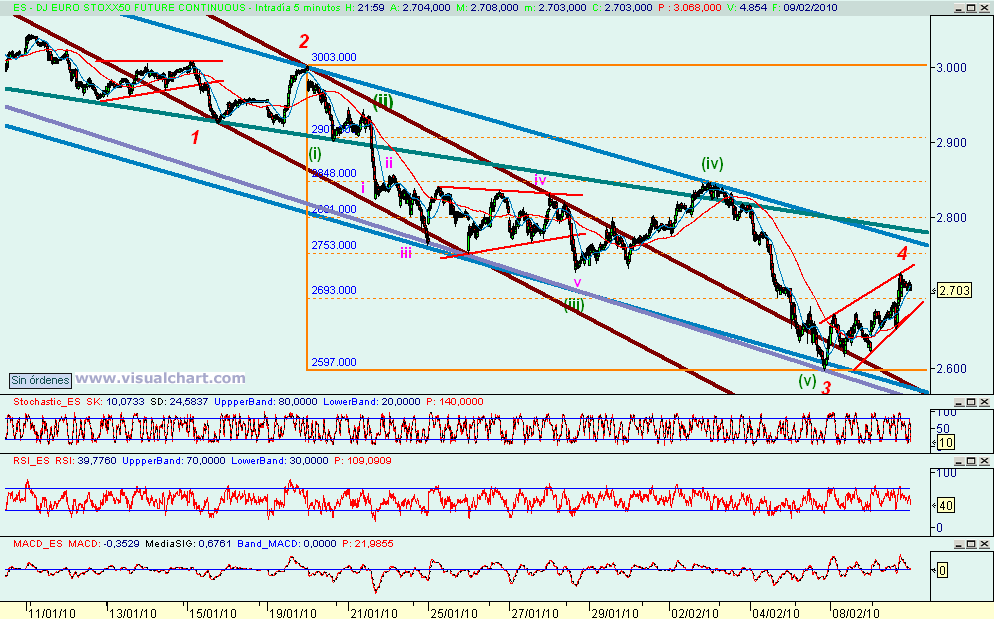Open the www.visualchart.com watermark link
The image size is (994, 619).
160,378
